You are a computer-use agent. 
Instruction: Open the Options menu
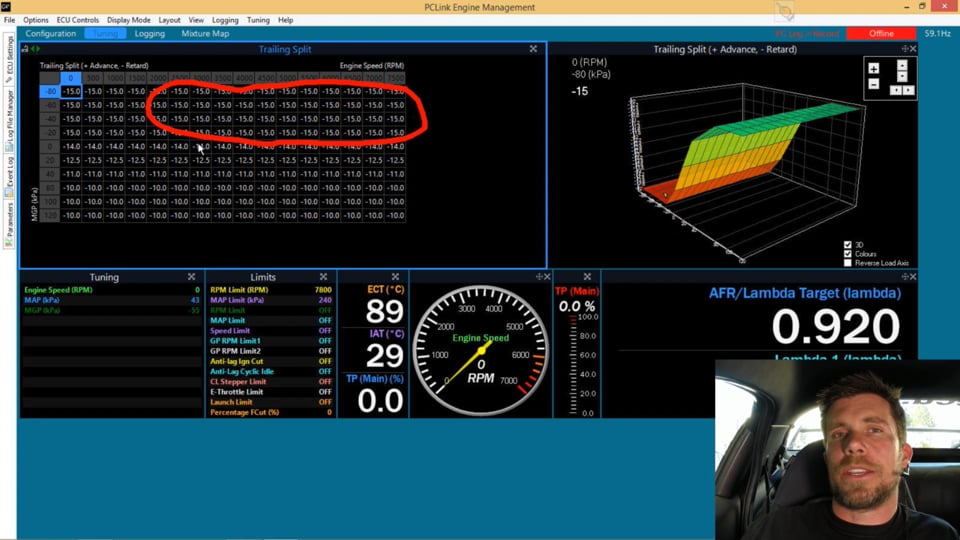pyautogui.click(x=36, y=20)
